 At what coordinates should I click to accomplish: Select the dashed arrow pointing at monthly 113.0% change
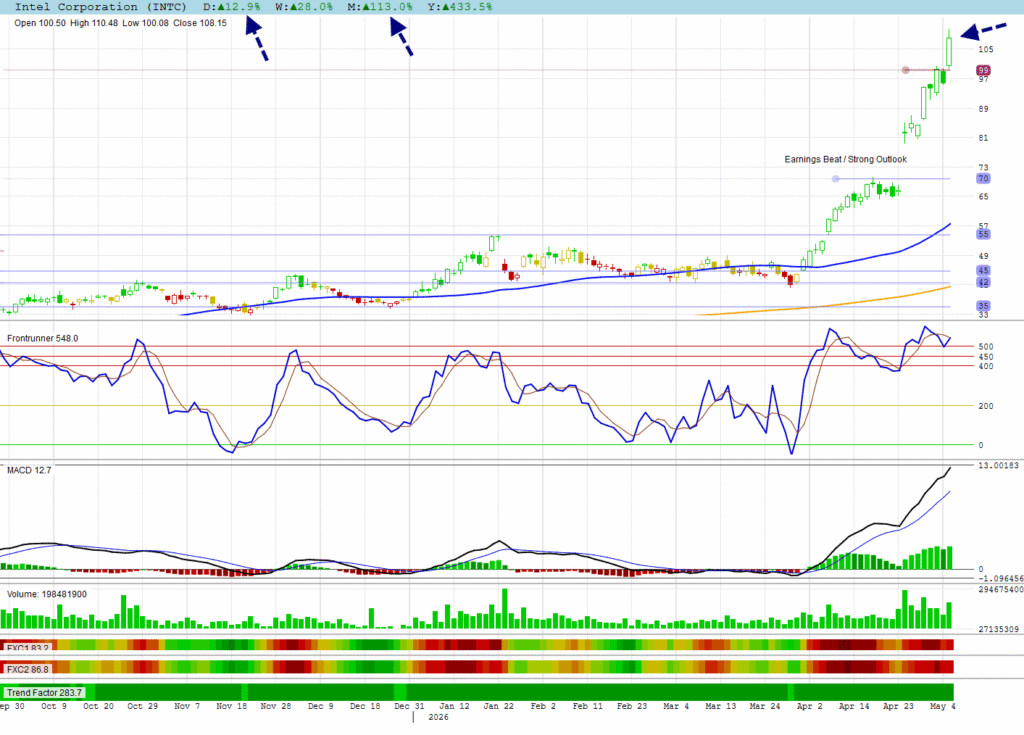402,37
